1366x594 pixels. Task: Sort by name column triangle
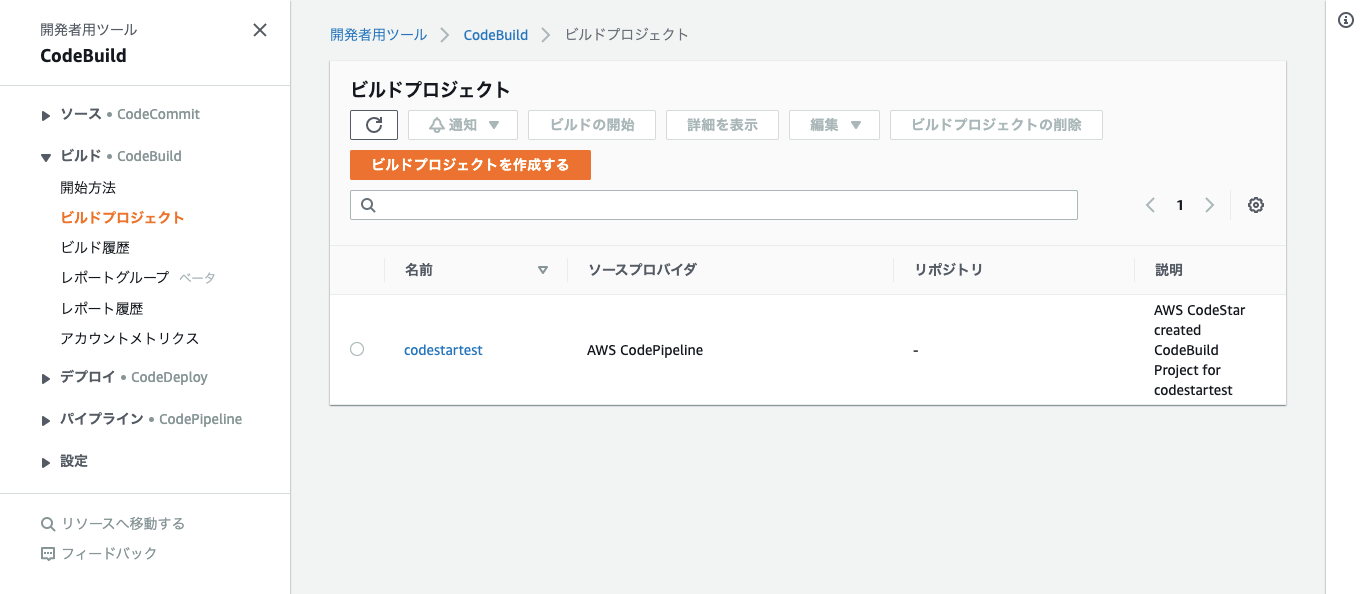pos(543,270)
